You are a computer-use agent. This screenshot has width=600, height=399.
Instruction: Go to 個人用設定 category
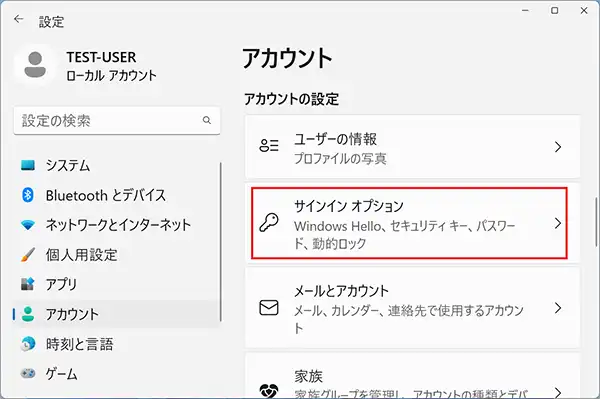tap(117, 254)
